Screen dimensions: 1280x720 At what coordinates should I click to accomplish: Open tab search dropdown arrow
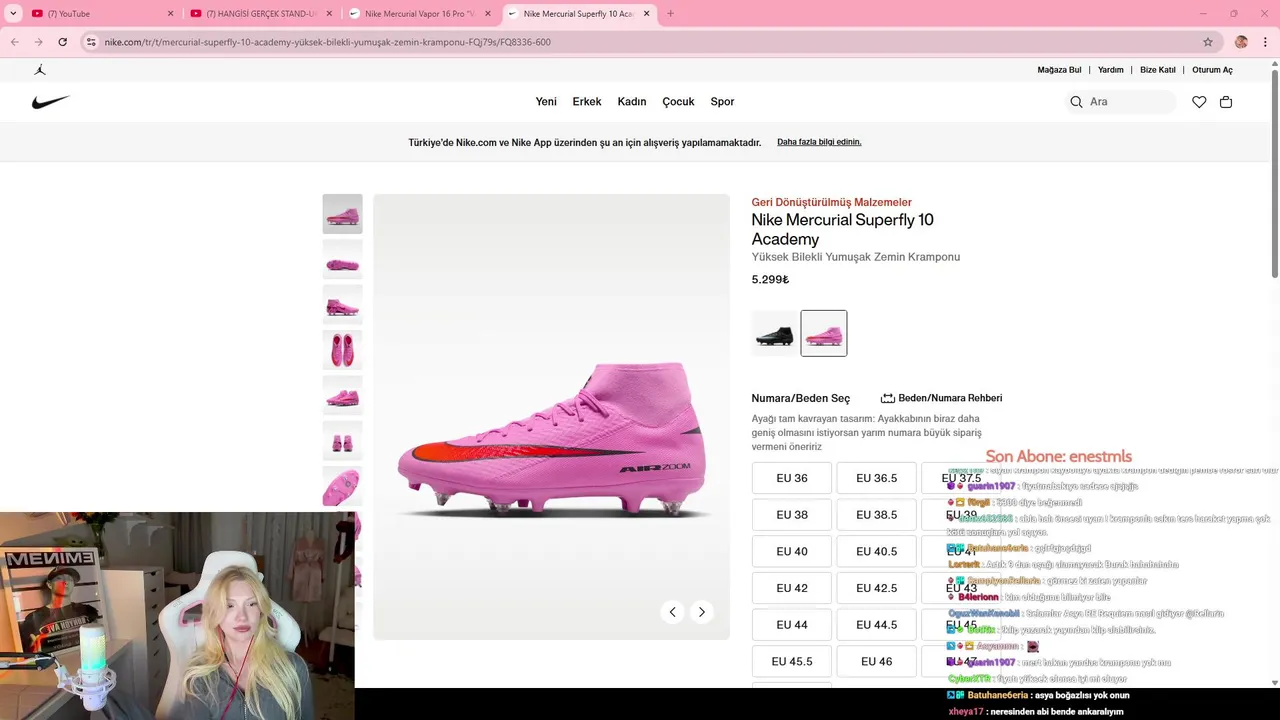13,13
